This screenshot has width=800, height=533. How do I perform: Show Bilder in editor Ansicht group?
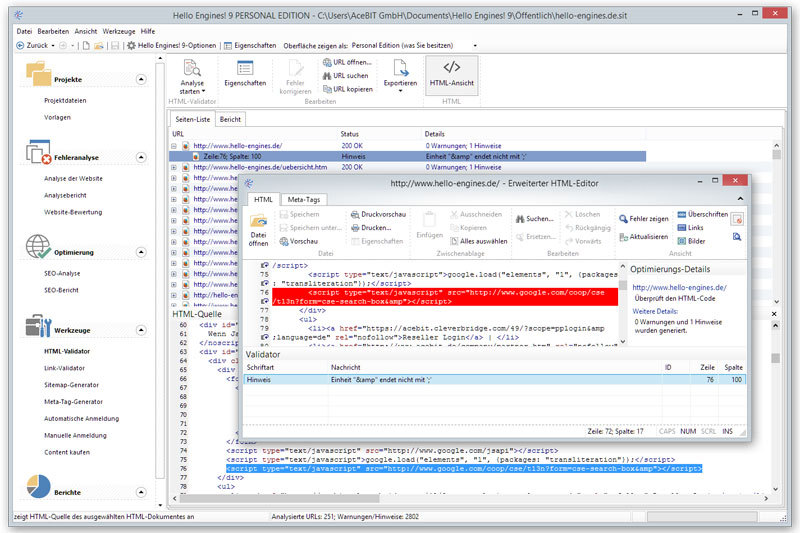[691, 241]
